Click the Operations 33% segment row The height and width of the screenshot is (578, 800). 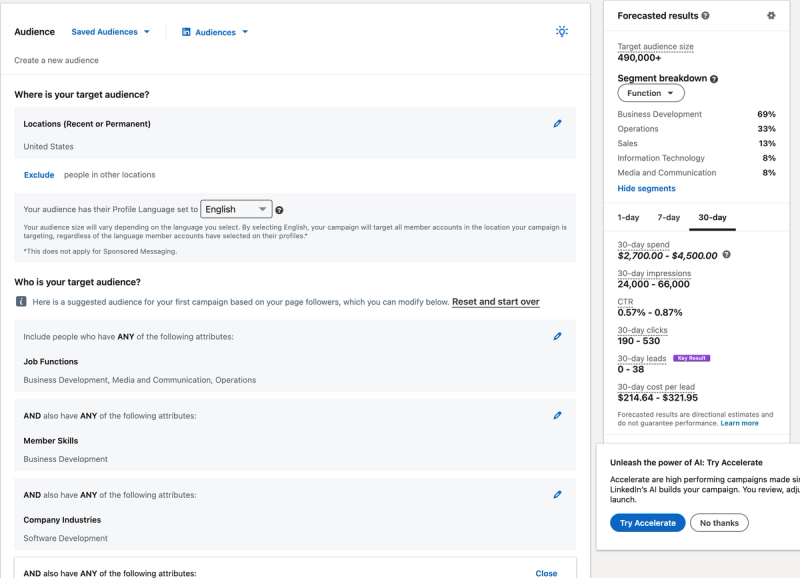pyautogui.click(x=696, y=129)
